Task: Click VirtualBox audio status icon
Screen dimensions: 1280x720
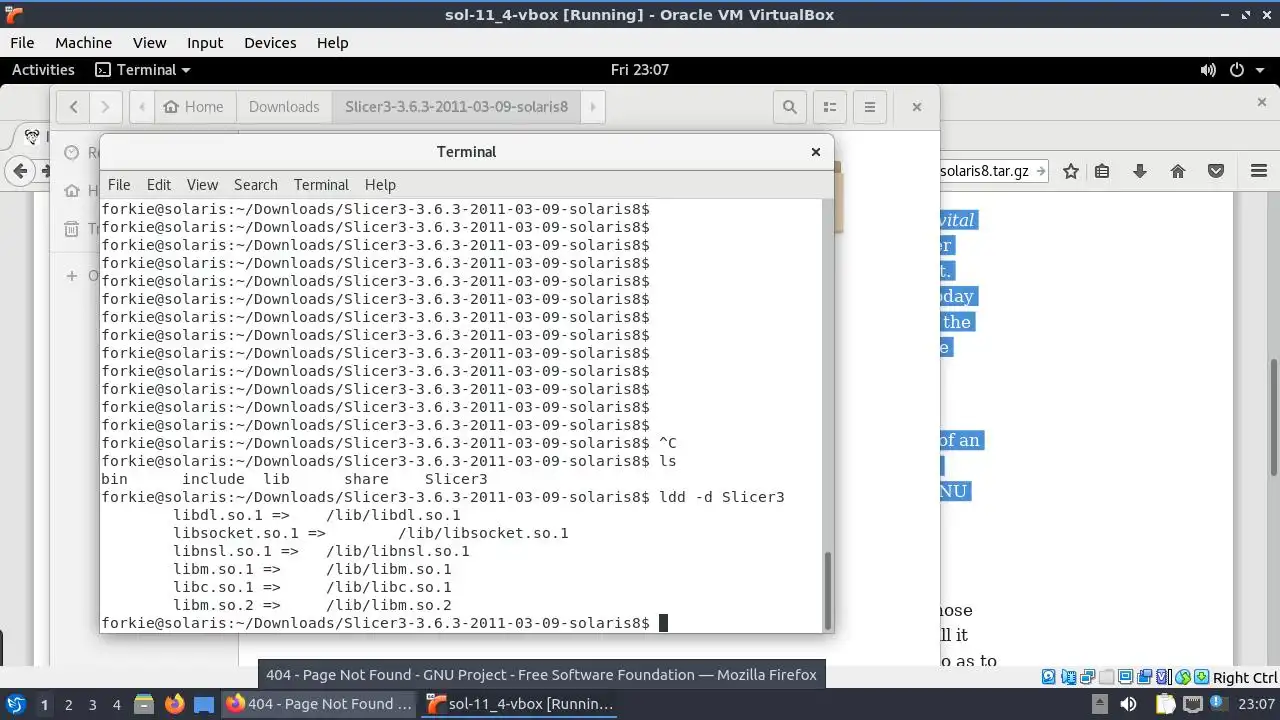Action: pos(1069,677)
